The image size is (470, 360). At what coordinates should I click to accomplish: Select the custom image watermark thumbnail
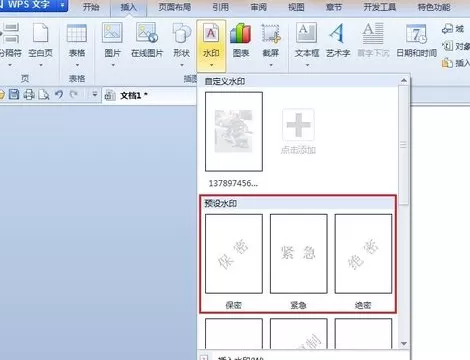234,132
